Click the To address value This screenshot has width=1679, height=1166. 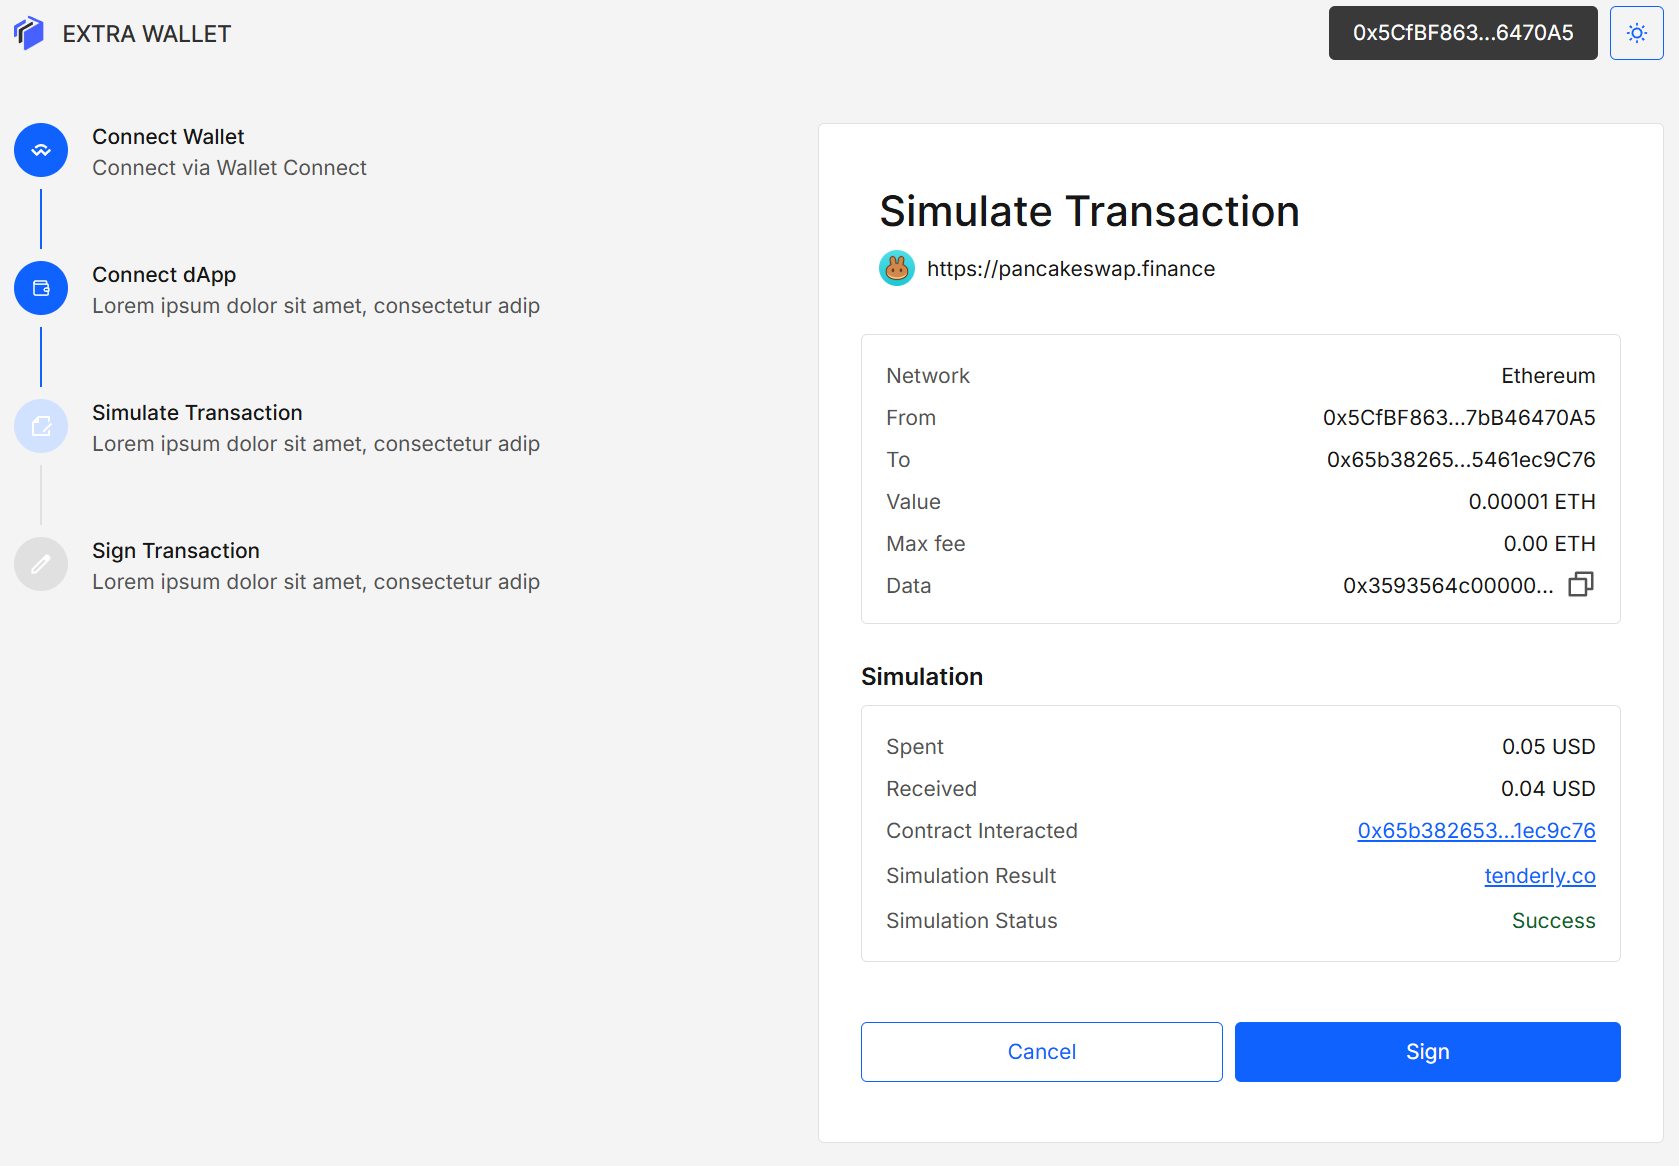click(x=1460, y=460)
